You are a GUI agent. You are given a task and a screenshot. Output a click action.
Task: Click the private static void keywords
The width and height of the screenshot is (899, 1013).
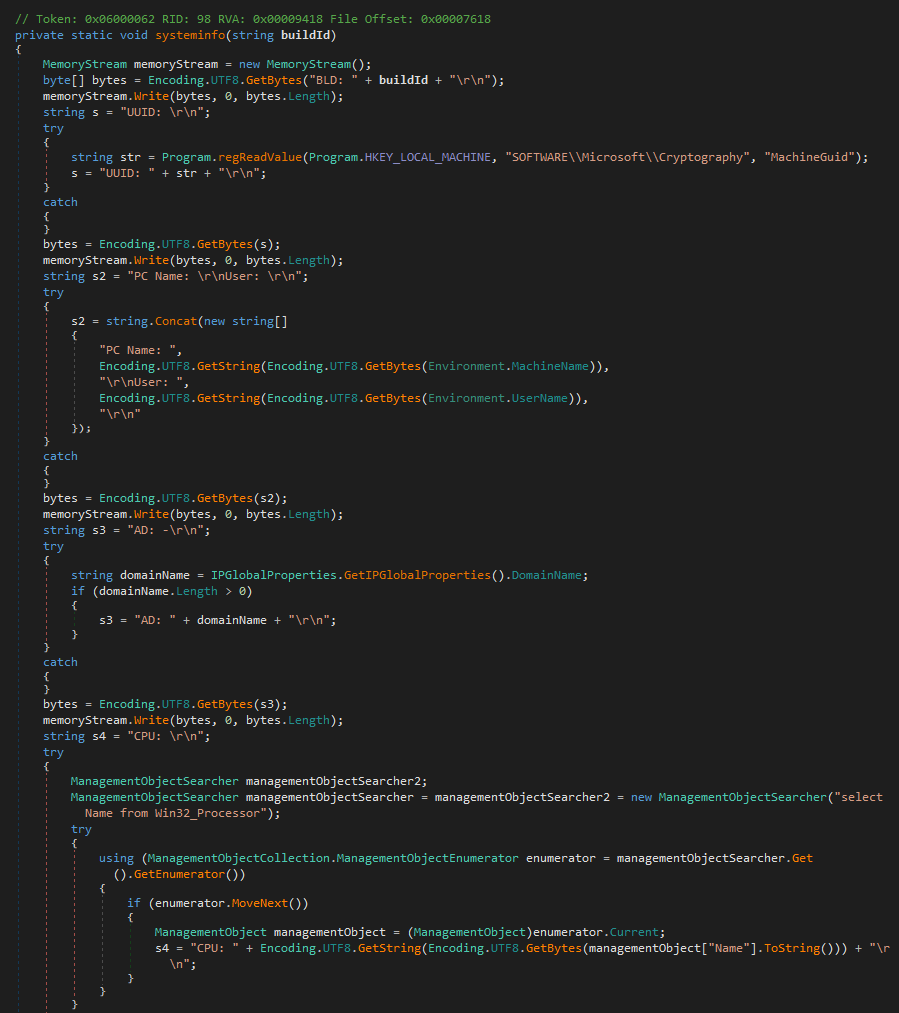[x=81, y=35]
